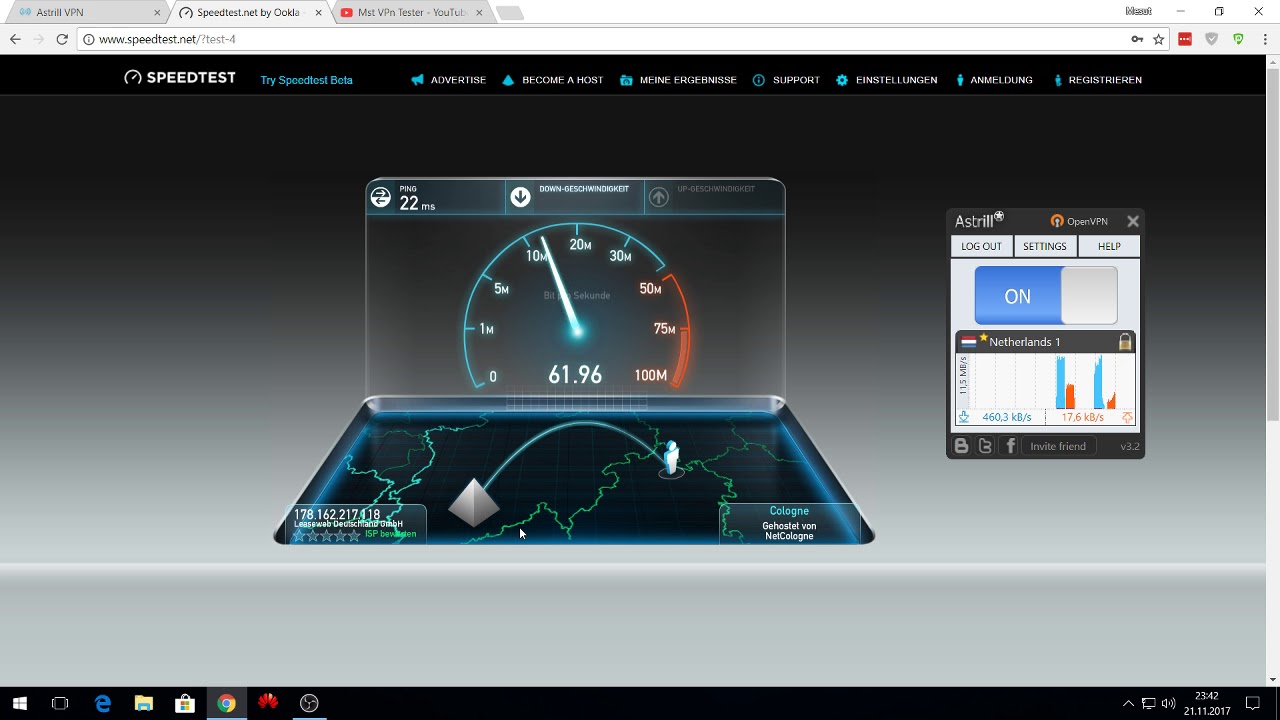Open the Registrieren sign-up link
Screen dimensions: 1280x720
click(x=1097, y=80)
